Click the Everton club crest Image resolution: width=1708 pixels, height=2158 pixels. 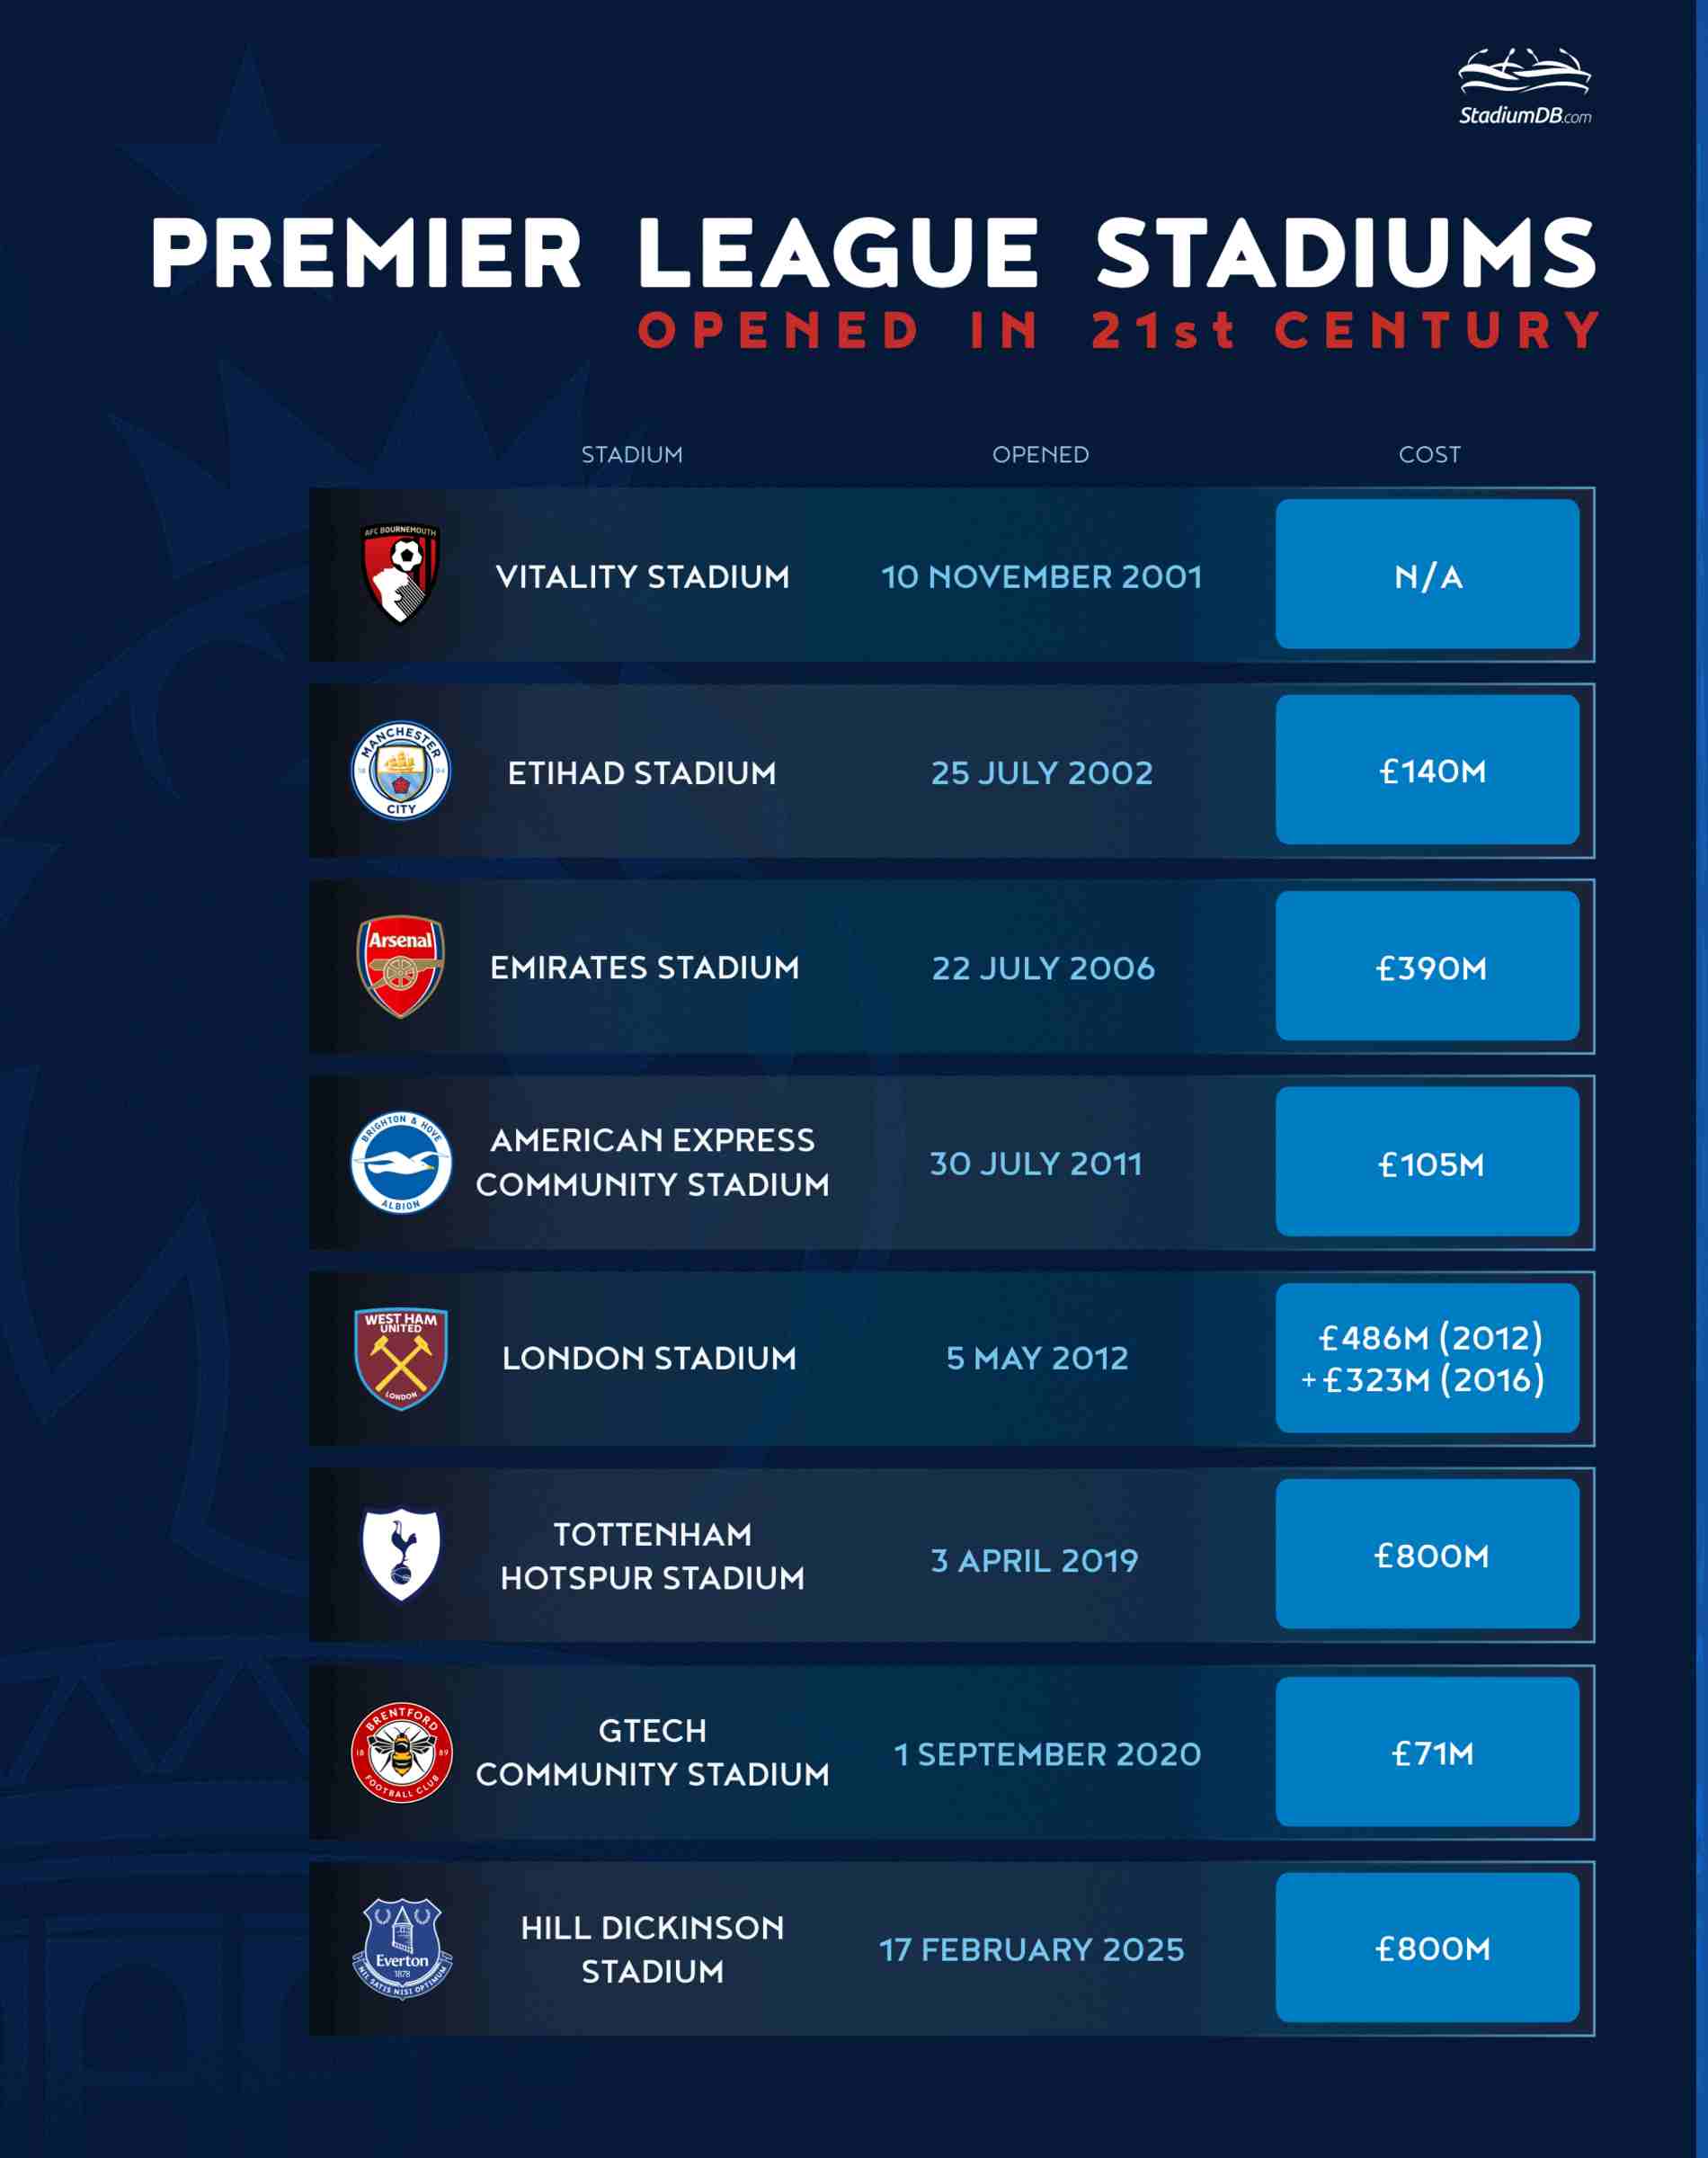tap(401, 1948)
